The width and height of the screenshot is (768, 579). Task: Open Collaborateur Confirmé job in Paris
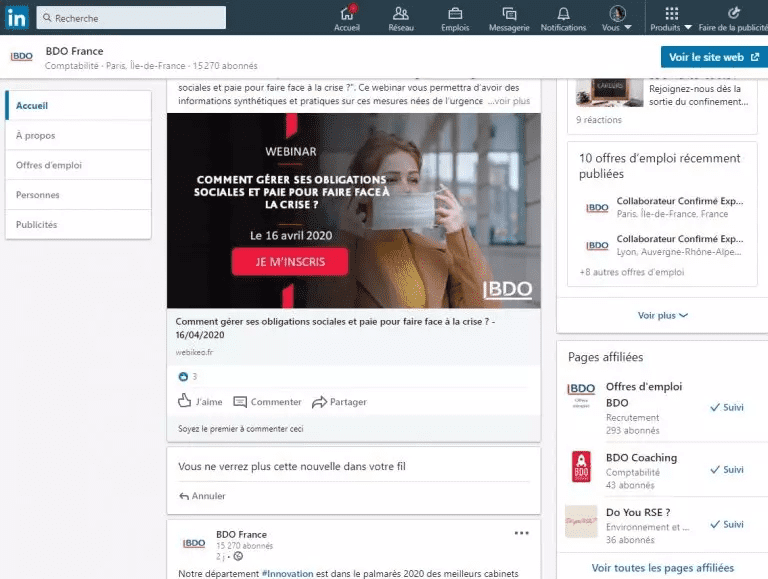(679, 201)
